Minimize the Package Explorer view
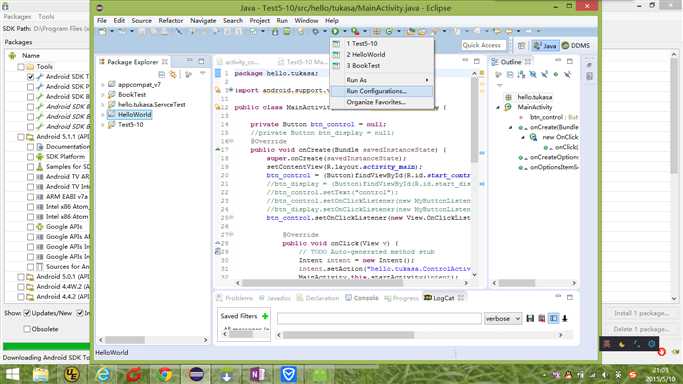The width and height of the screenshot is (683, 384). click(189, 61)
